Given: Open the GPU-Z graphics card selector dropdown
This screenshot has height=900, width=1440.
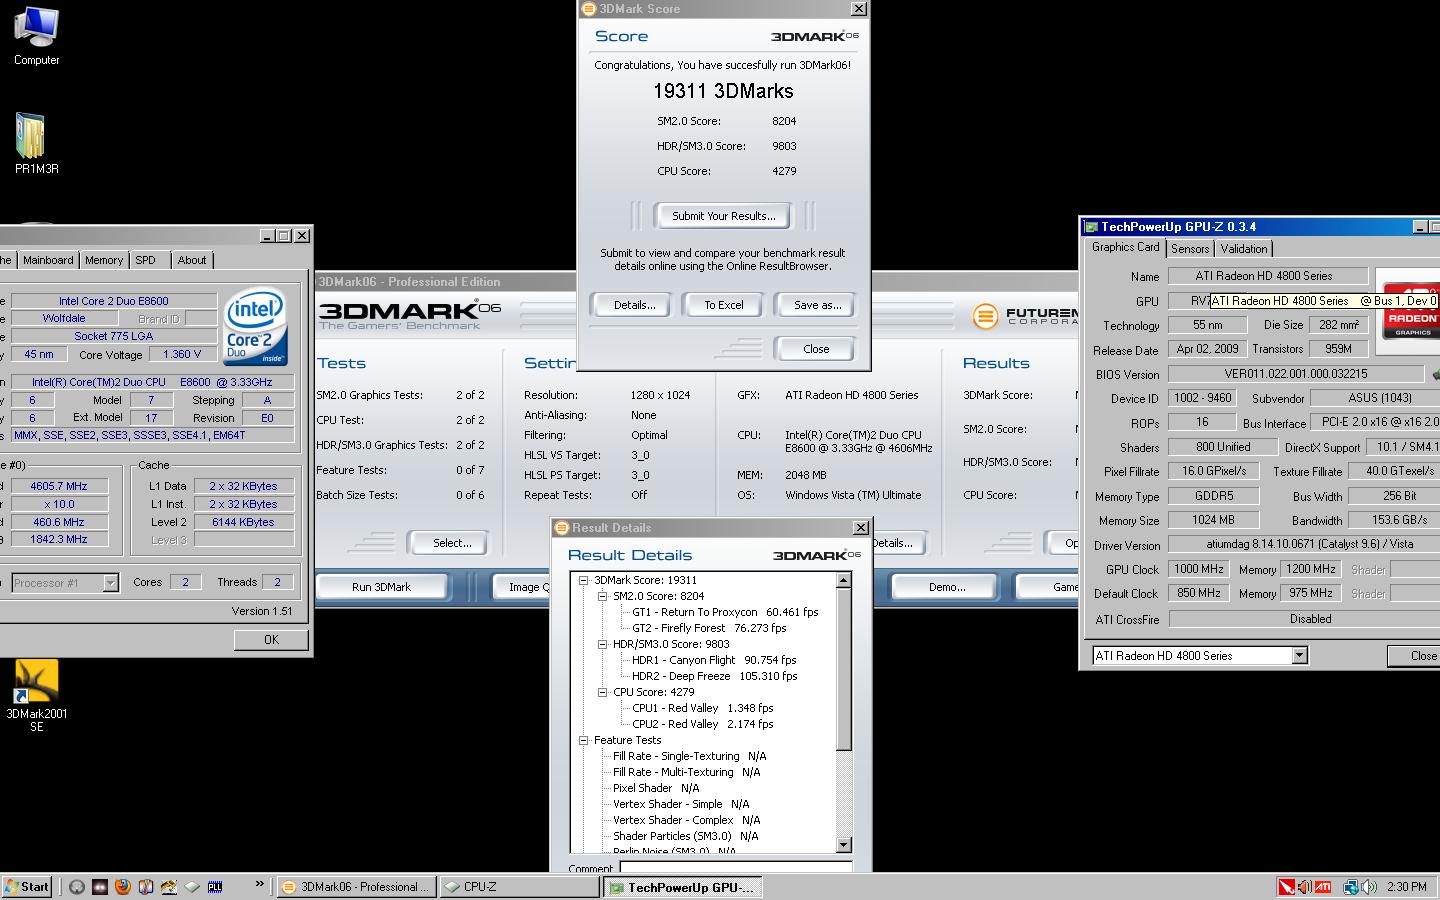Looking at the screenshot, I should [1299, 656].
